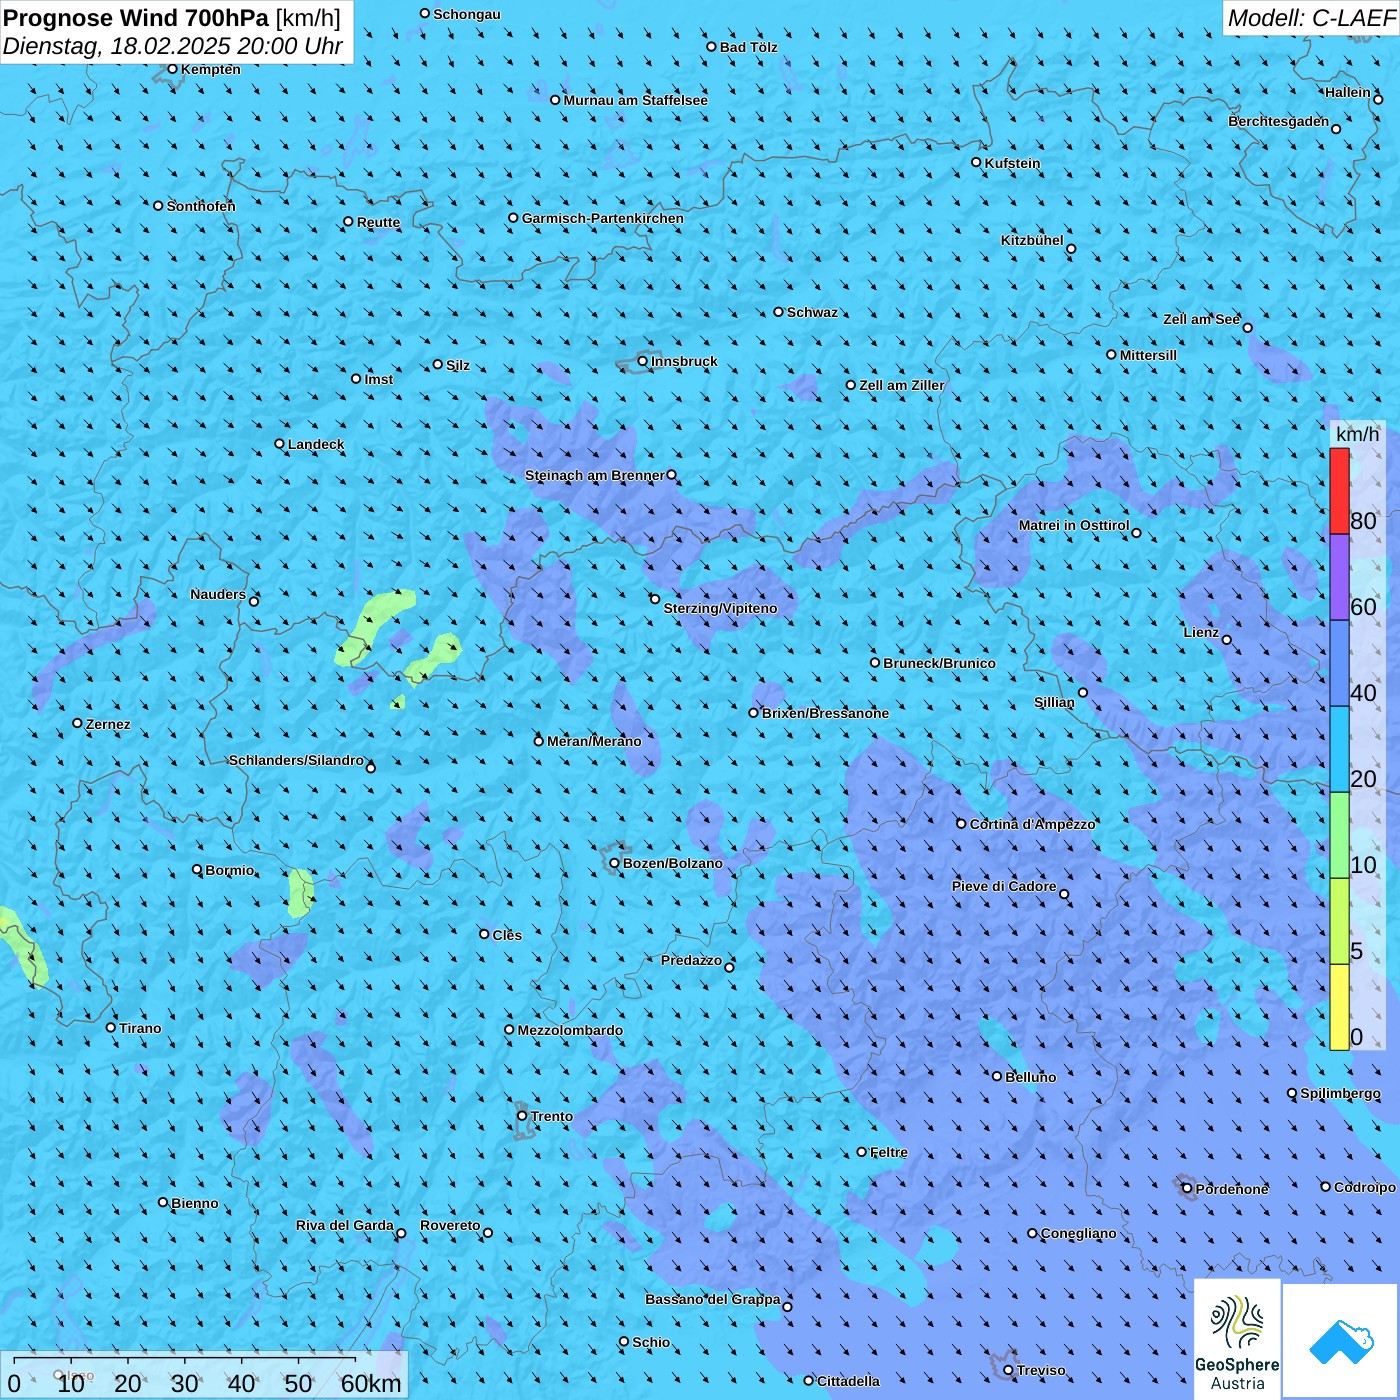This screenshot has height=1400, width=1400.
Task: Click the Kitzbühel city marker circle
Action: pos(1071,249)
